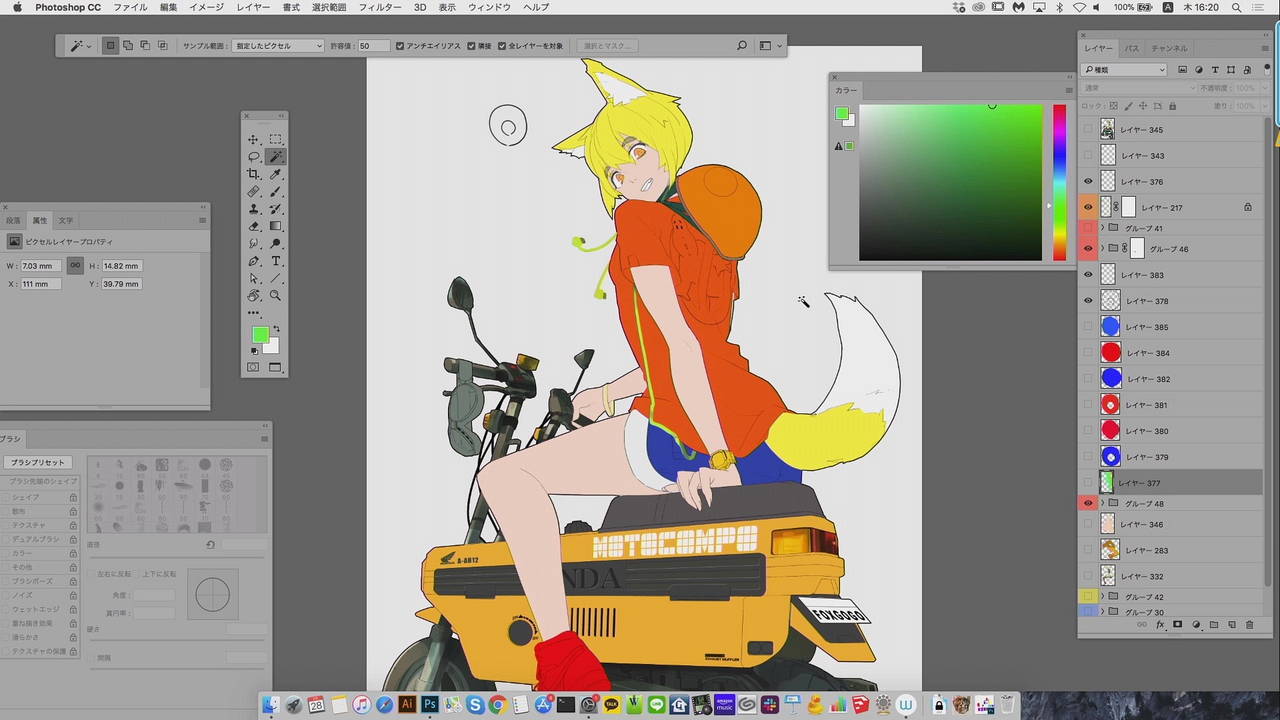Select the Hand tool
The image size is (1280, 720).
pyautogui.click(x=254, y=296)
